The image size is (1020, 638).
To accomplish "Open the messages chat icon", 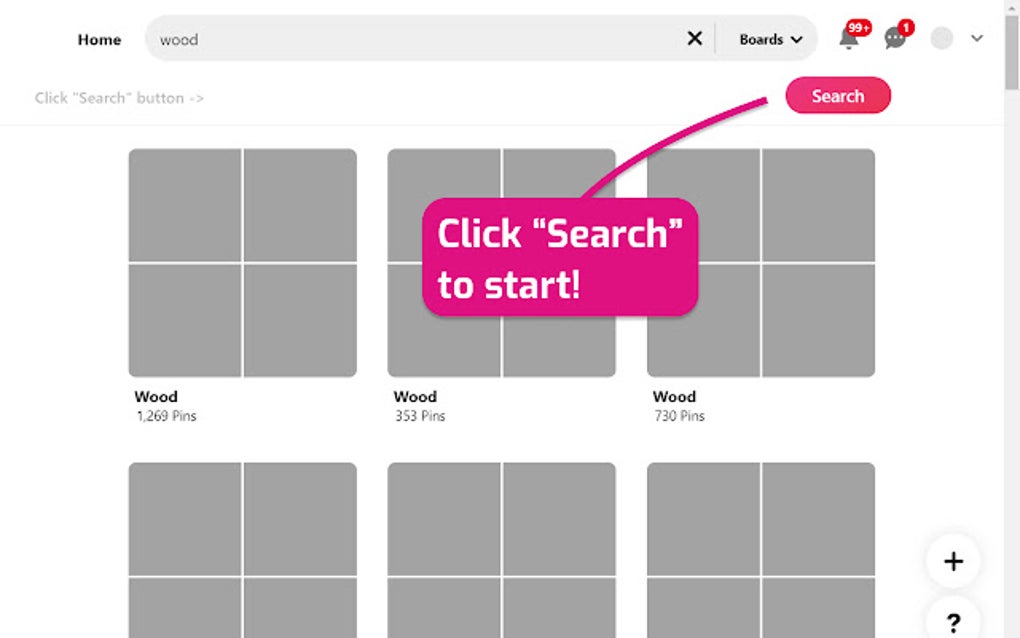I will [893, 41].
